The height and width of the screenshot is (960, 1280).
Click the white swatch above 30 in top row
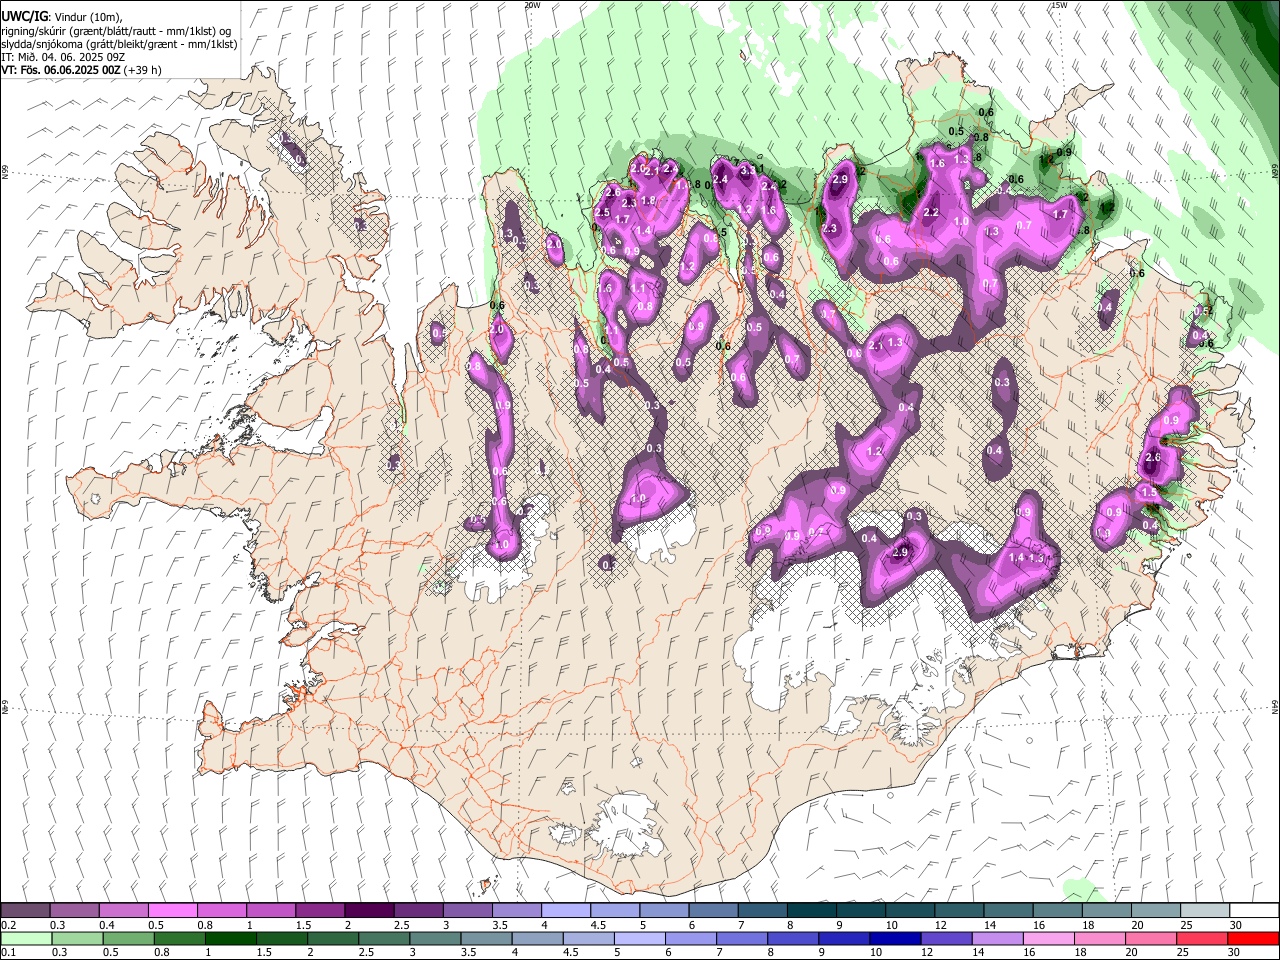click(x=1255, y=910)
